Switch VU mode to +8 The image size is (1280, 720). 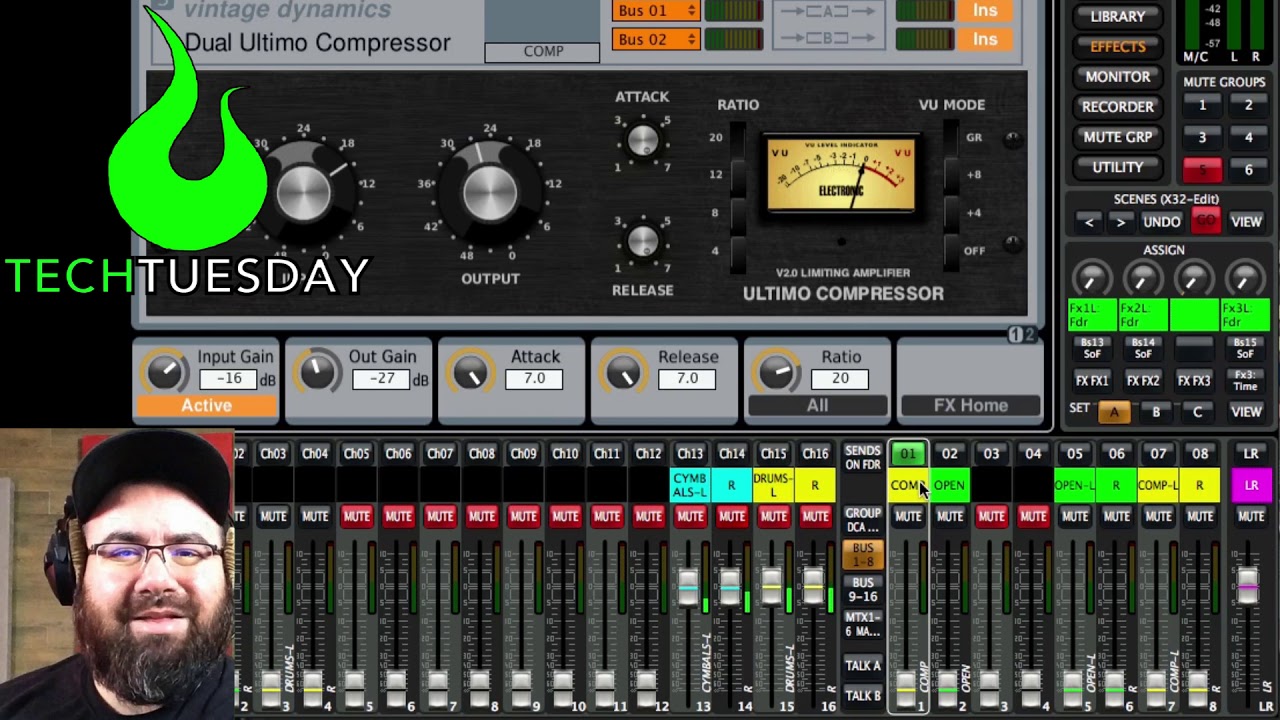[x=950, y=175]
